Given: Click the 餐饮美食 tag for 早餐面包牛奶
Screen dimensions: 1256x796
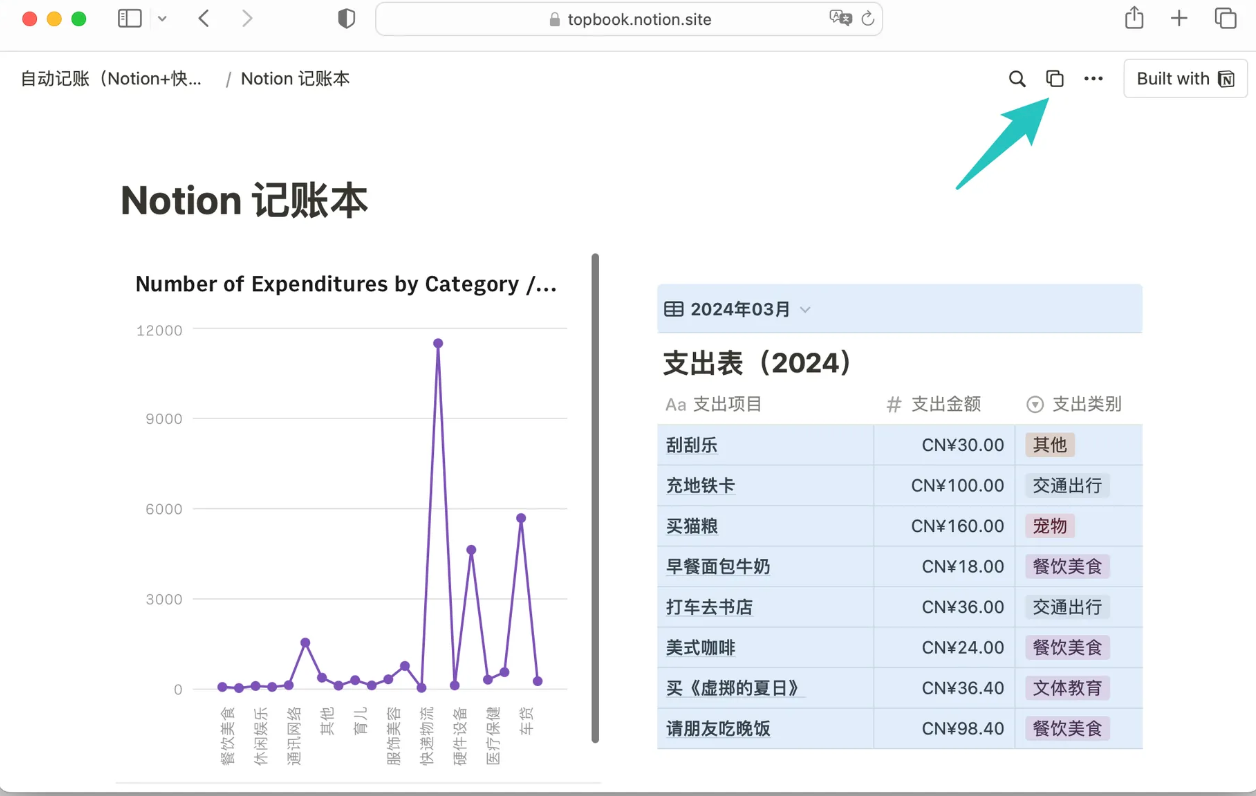Looking at the screenshot, I should point(1067,567).
